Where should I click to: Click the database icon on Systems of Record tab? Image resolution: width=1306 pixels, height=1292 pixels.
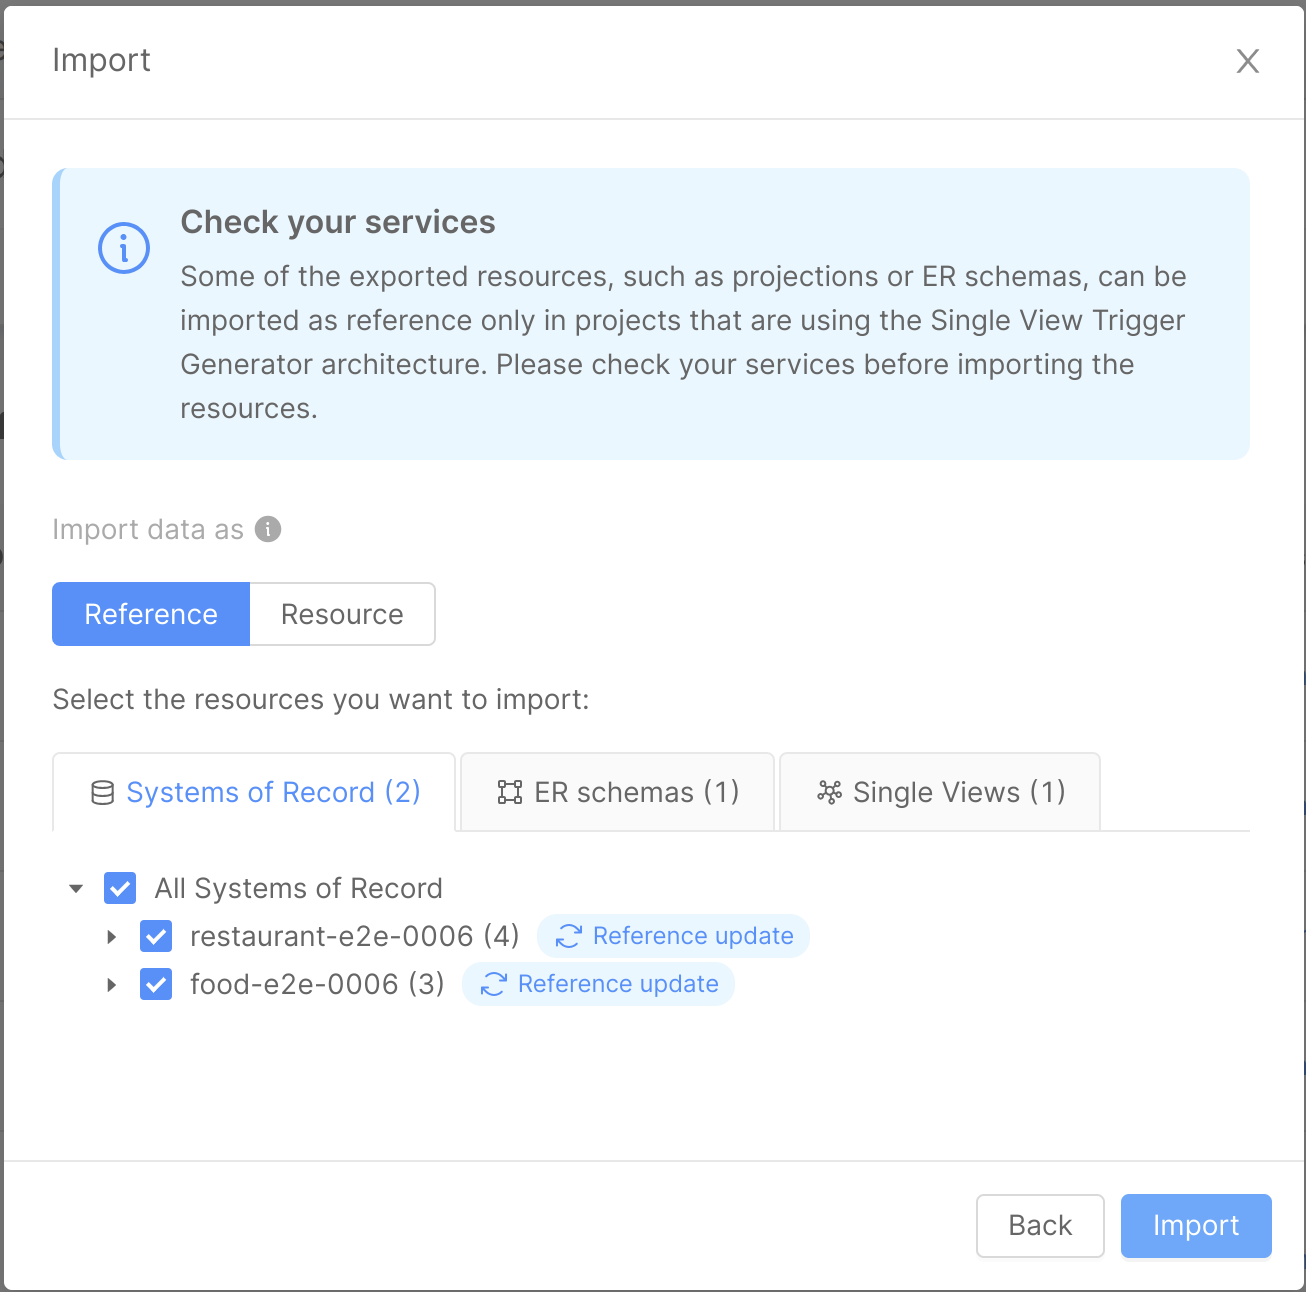click(x=101, y=791)
